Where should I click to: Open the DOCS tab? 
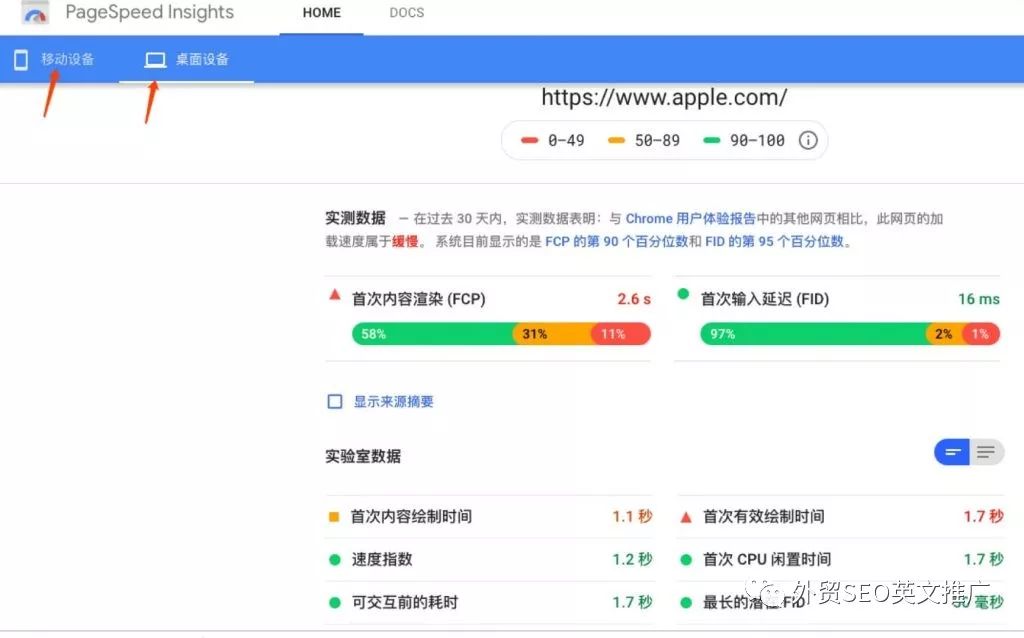click(x=405, y=13)
